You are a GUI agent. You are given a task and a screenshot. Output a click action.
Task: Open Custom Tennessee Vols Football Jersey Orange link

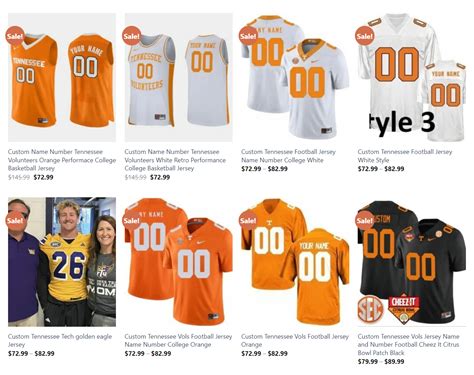[x=295, y=340]
